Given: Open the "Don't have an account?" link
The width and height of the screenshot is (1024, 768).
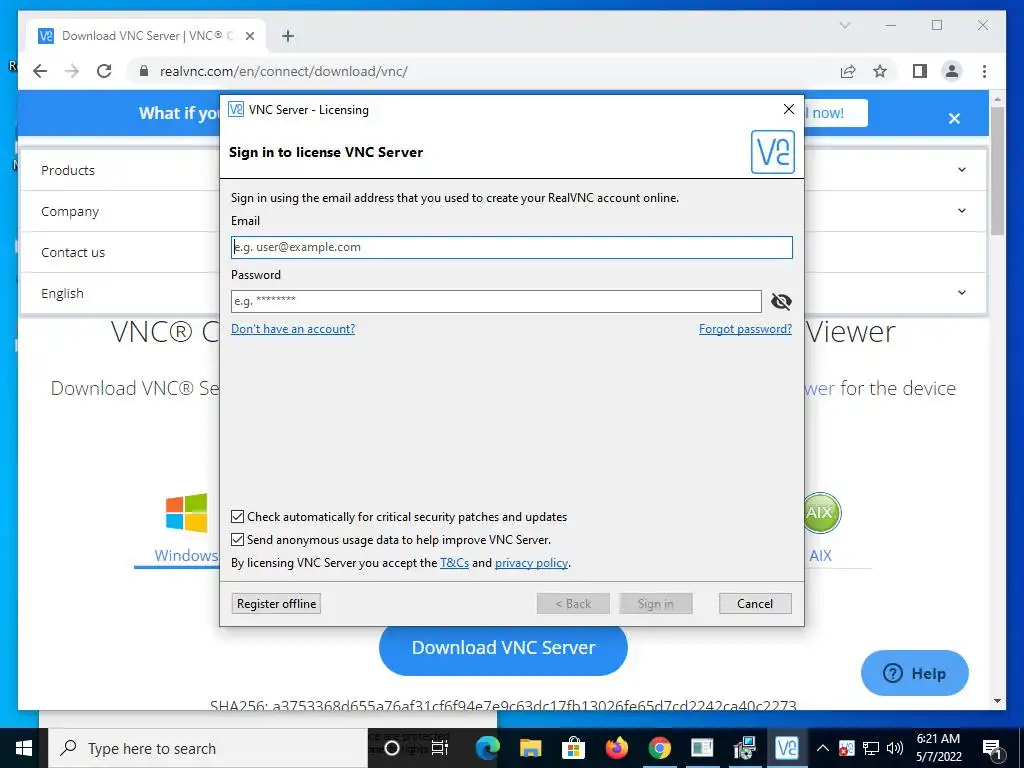Looking at the screenshot, I should point(293,328).
